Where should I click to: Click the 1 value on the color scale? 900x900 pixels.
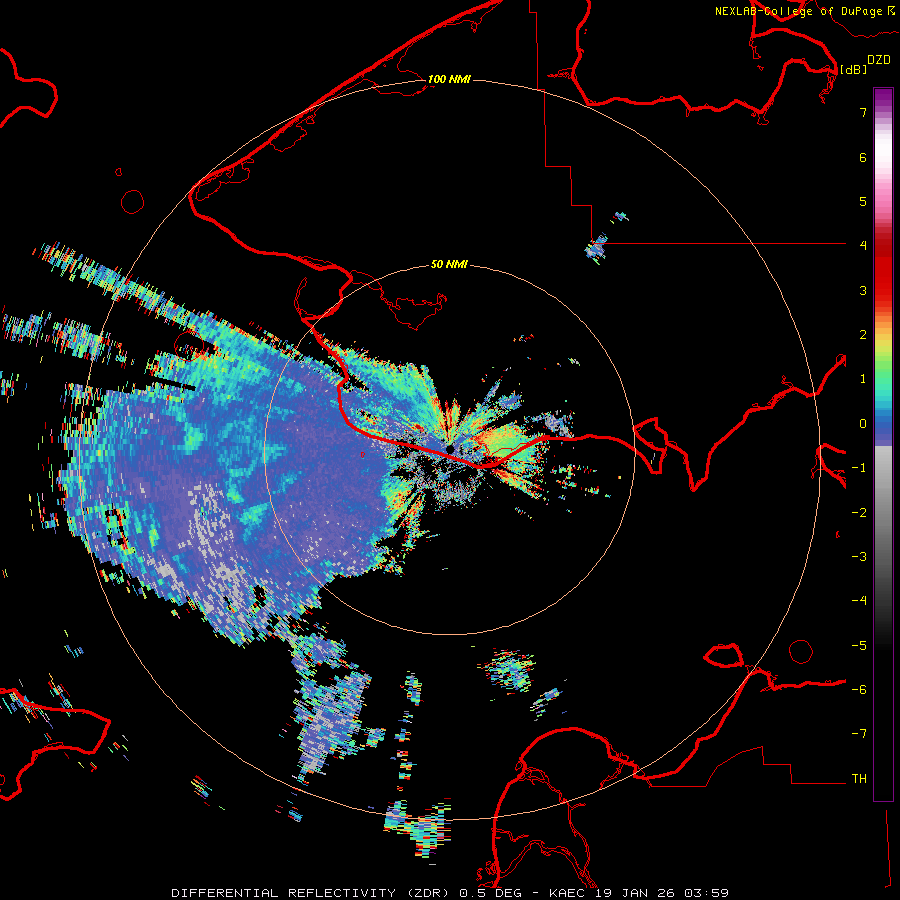[x=863, y=379]
